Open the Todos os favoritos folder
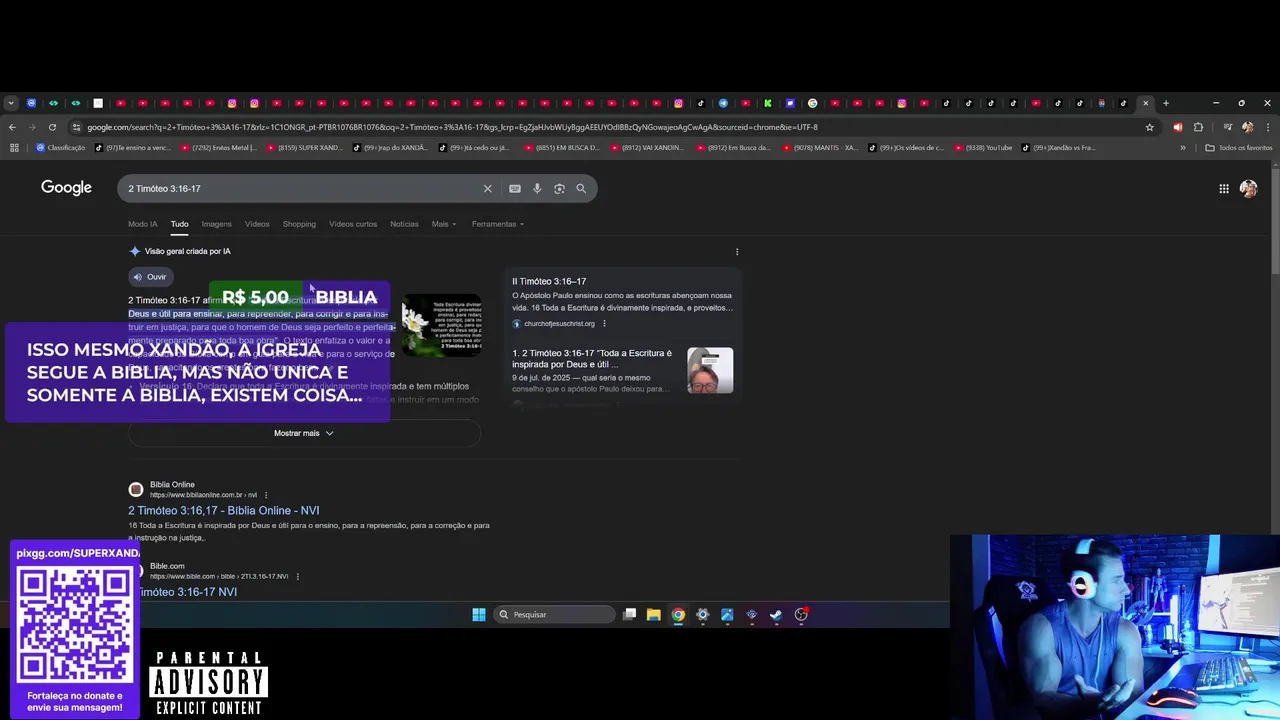 coord(1239,148)
